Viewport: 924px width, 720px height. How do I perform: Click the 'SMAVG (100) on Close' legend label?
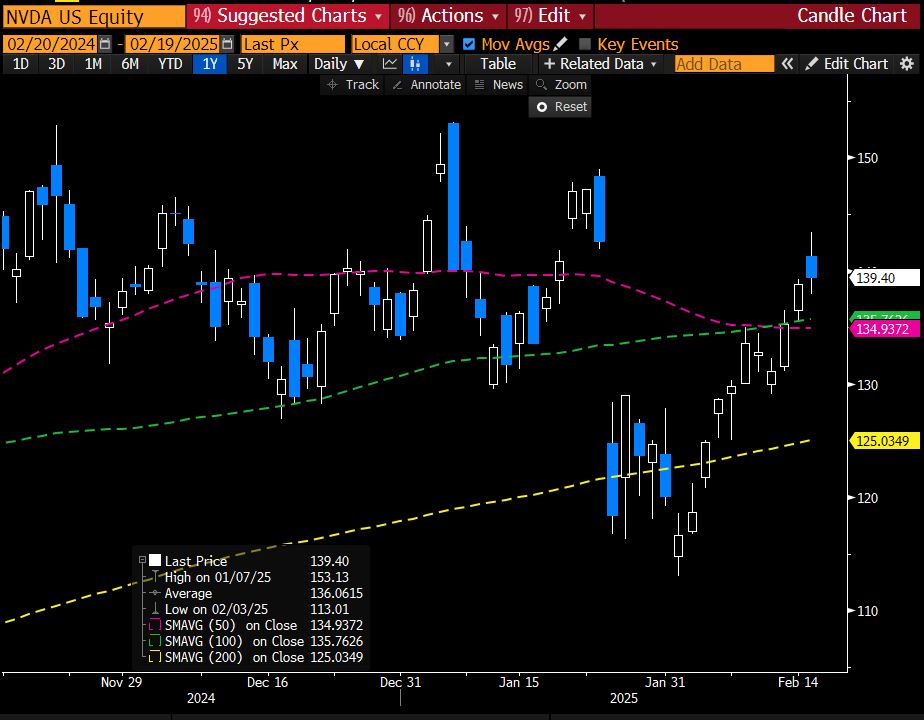[x=234, y=640]
